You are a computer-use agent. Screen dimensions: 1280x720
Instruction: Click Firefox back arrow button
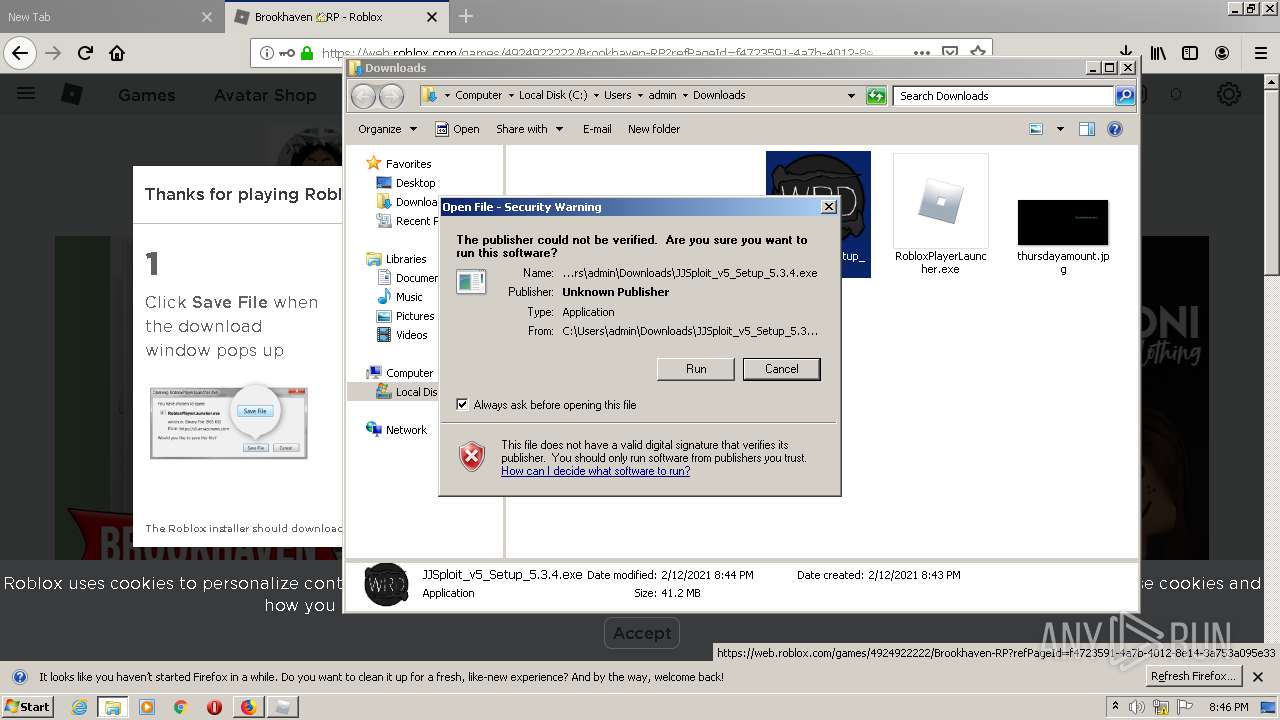(x=20, y=53)
